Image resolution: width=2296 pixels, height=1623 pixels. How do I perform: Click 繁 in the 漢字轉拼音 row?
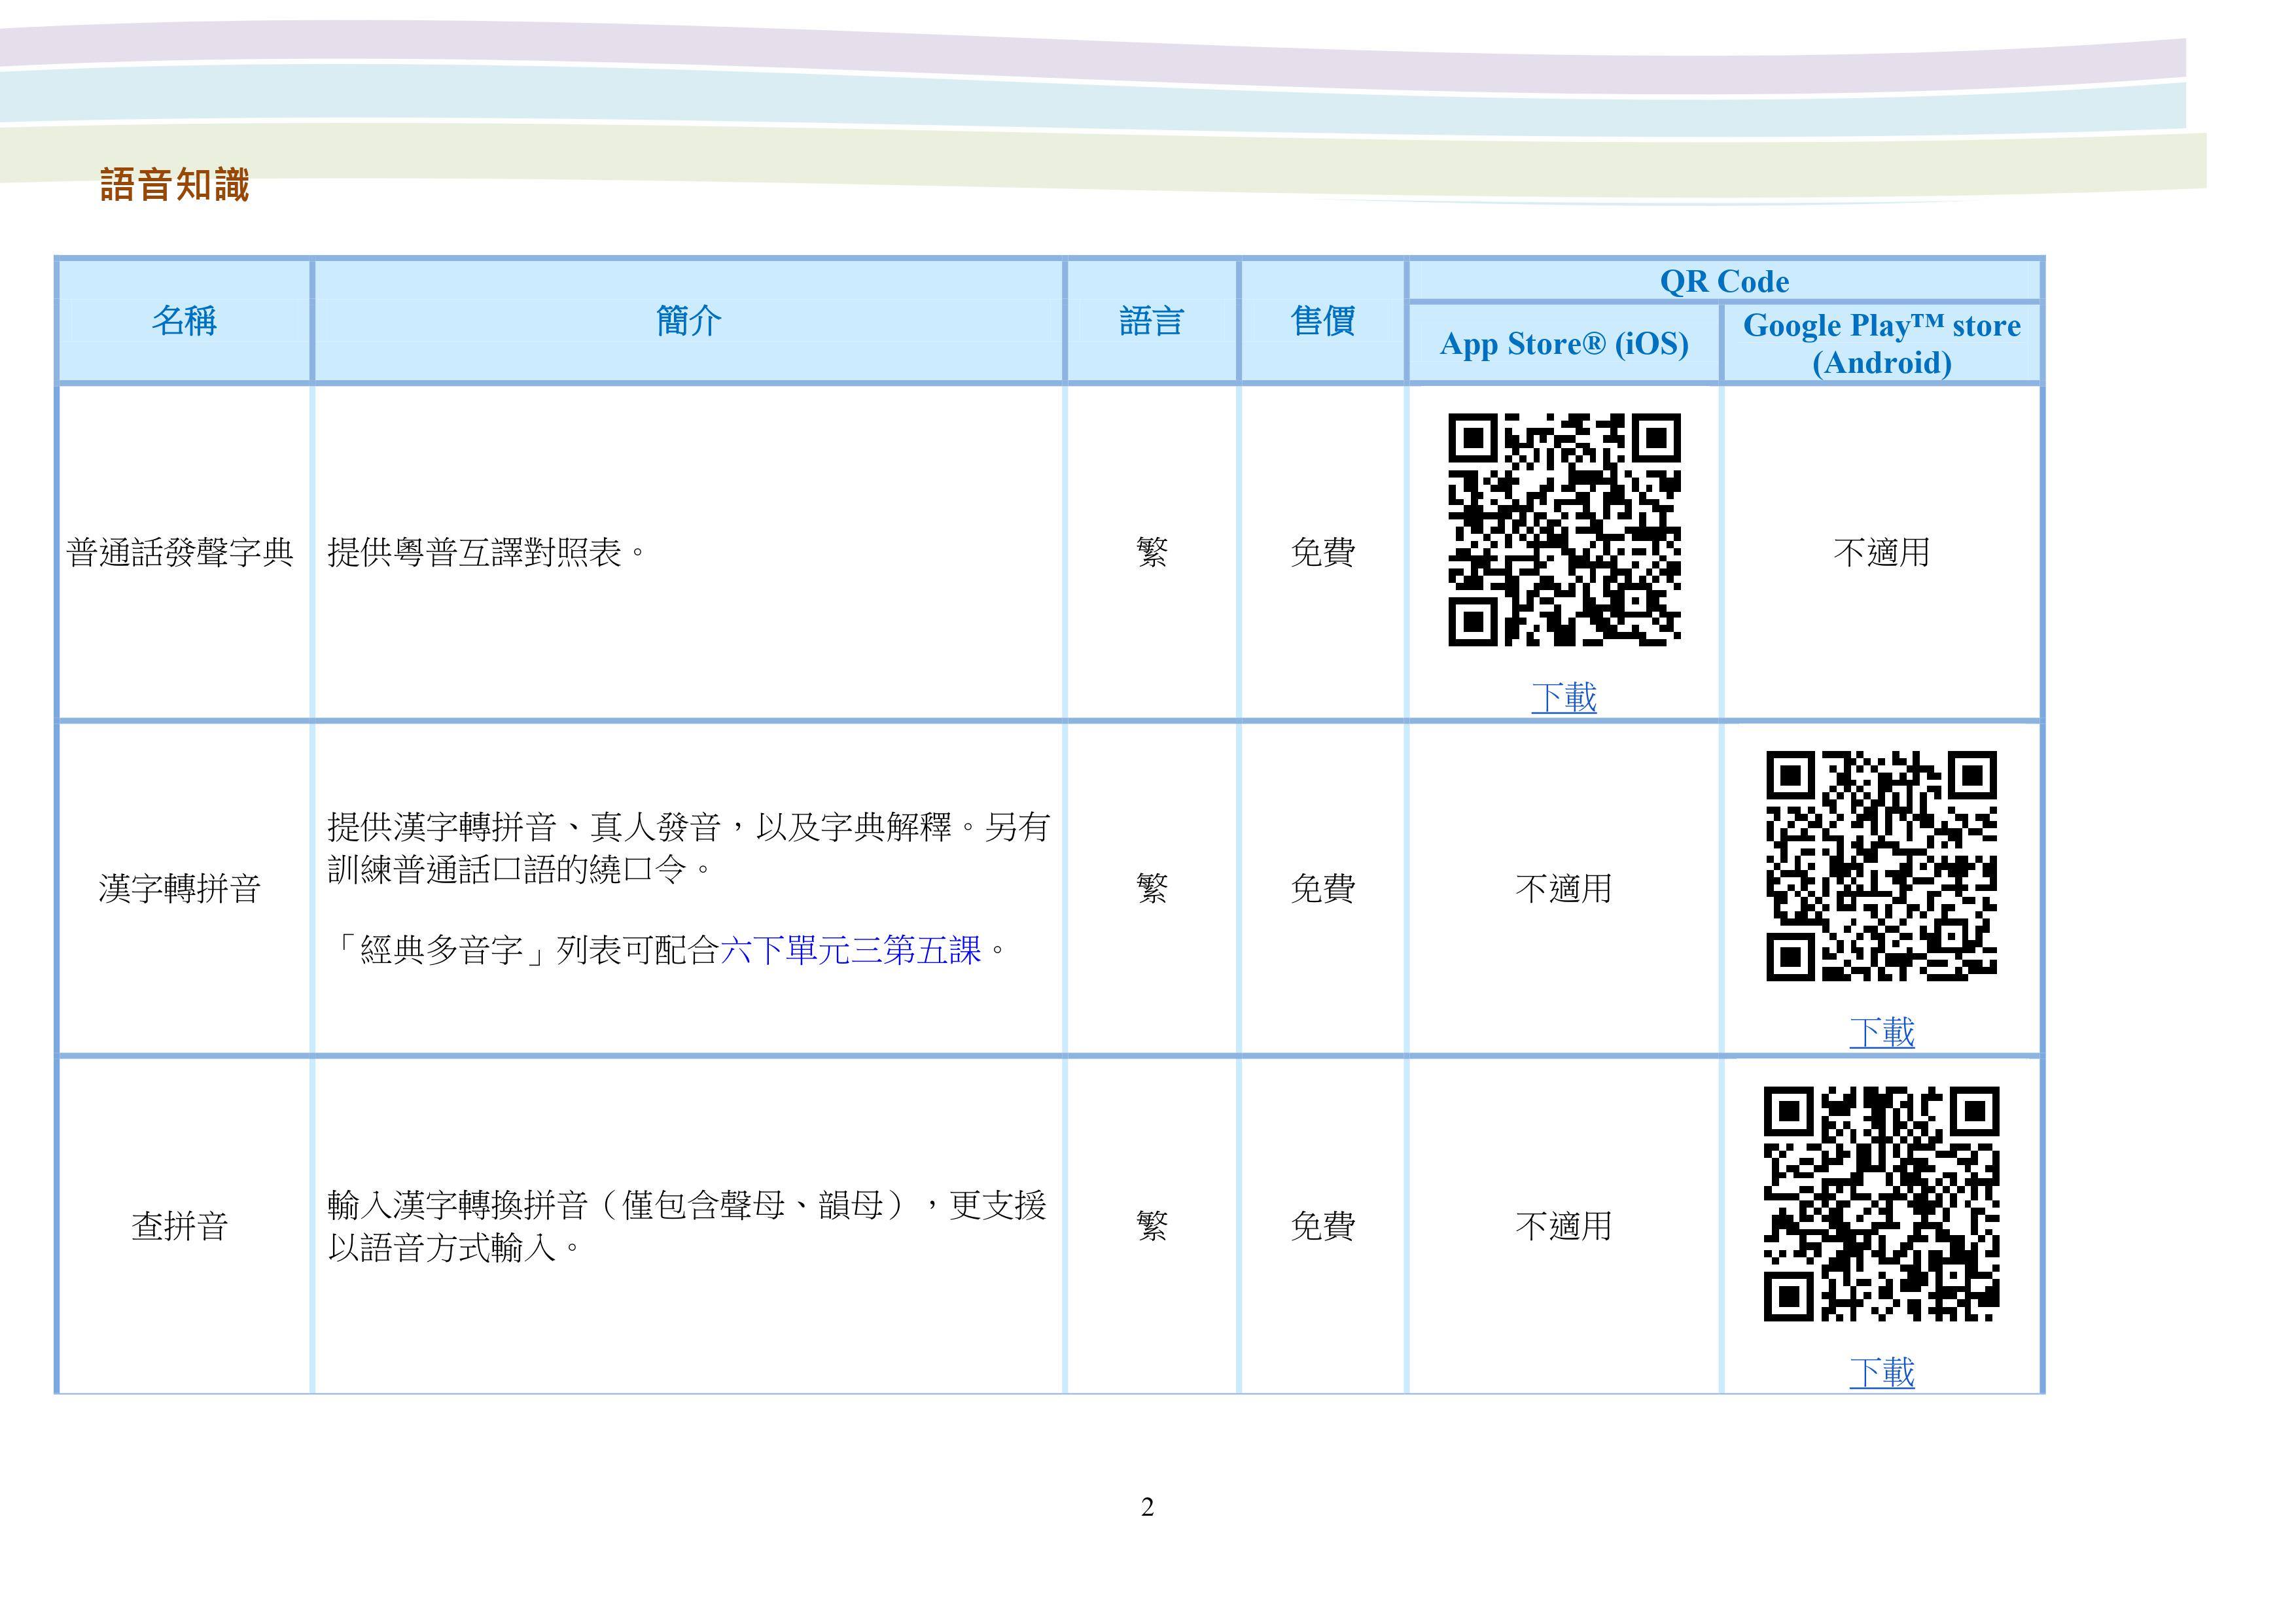[x=1151, y=888]
